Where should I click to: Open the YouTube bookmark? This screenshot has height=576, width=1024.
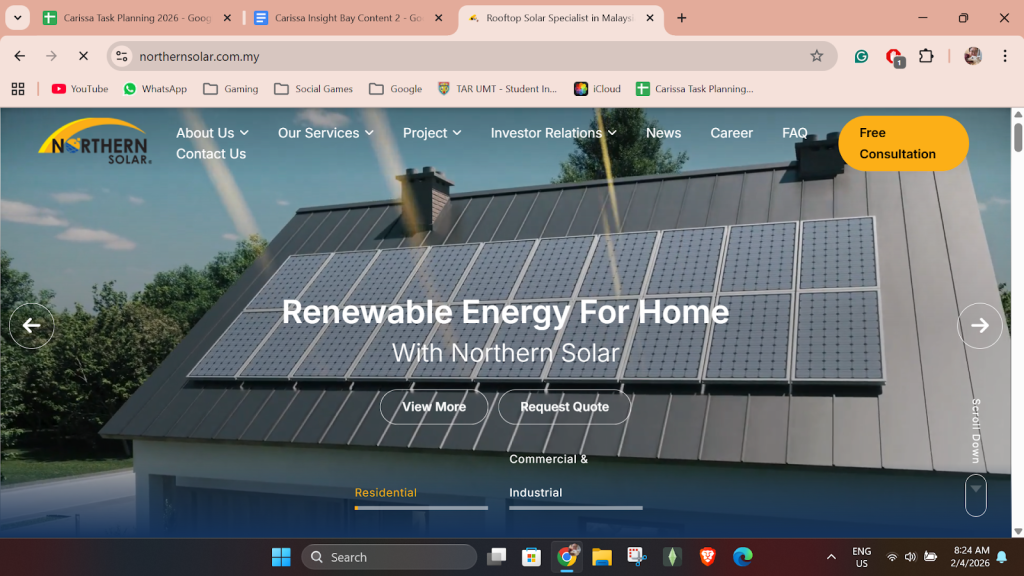point(79,88)
